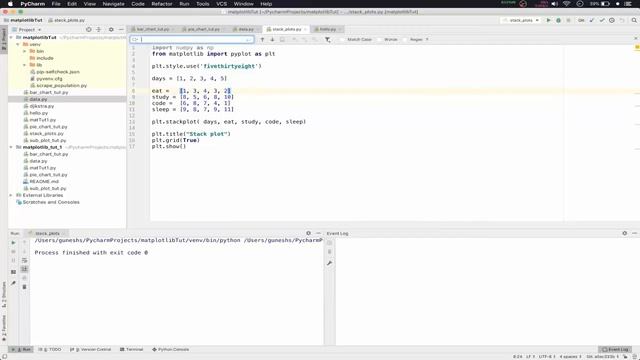Open the Apple menu
Image resolution: width=640 pixels, height=360 pixels.
(10, 4)
